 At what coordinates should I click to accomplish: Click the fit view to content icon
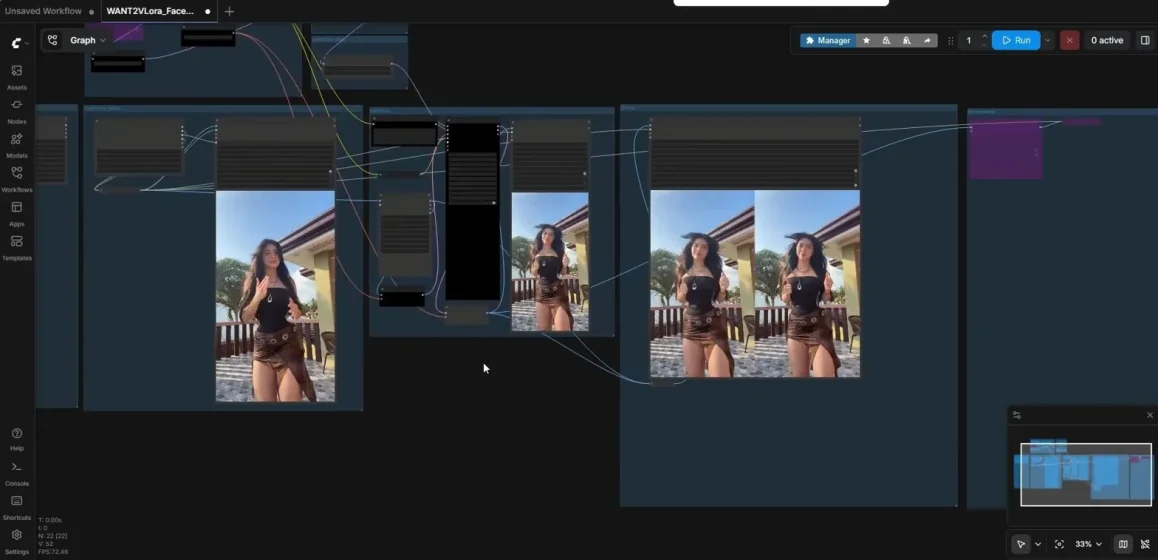tap(1059, 544)
